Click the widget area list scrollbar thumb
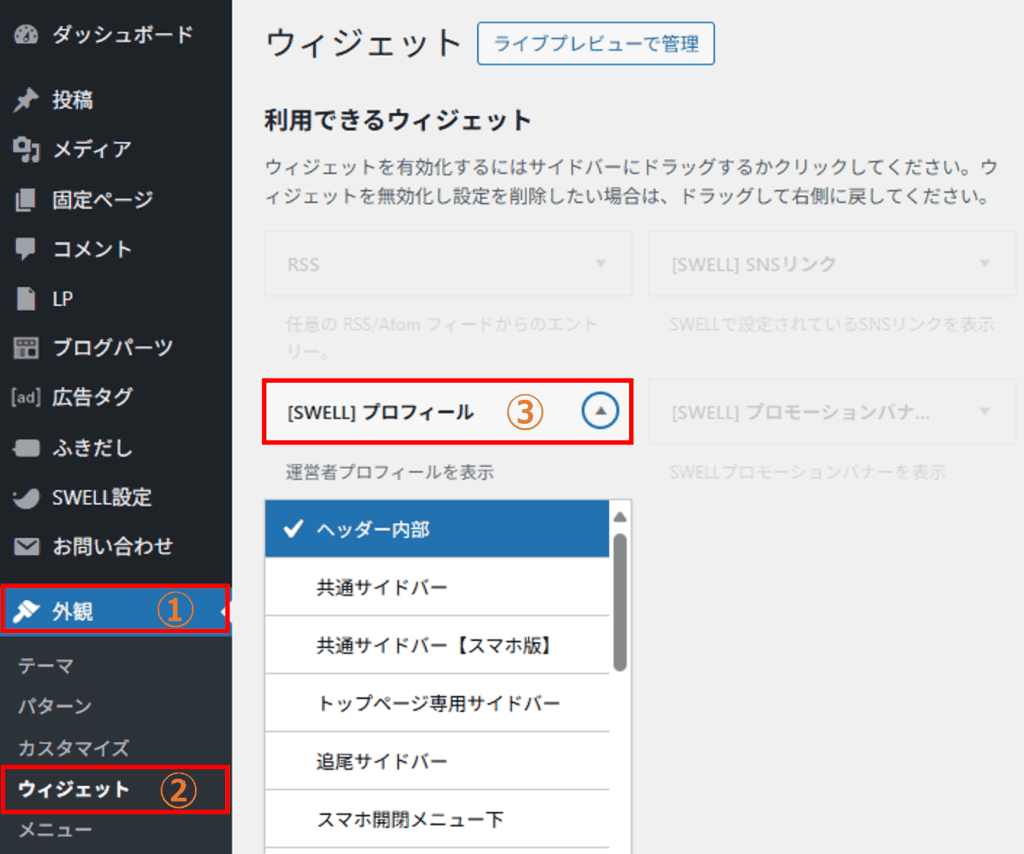This screenshot has height=854, width=1024. coord(620,600)
